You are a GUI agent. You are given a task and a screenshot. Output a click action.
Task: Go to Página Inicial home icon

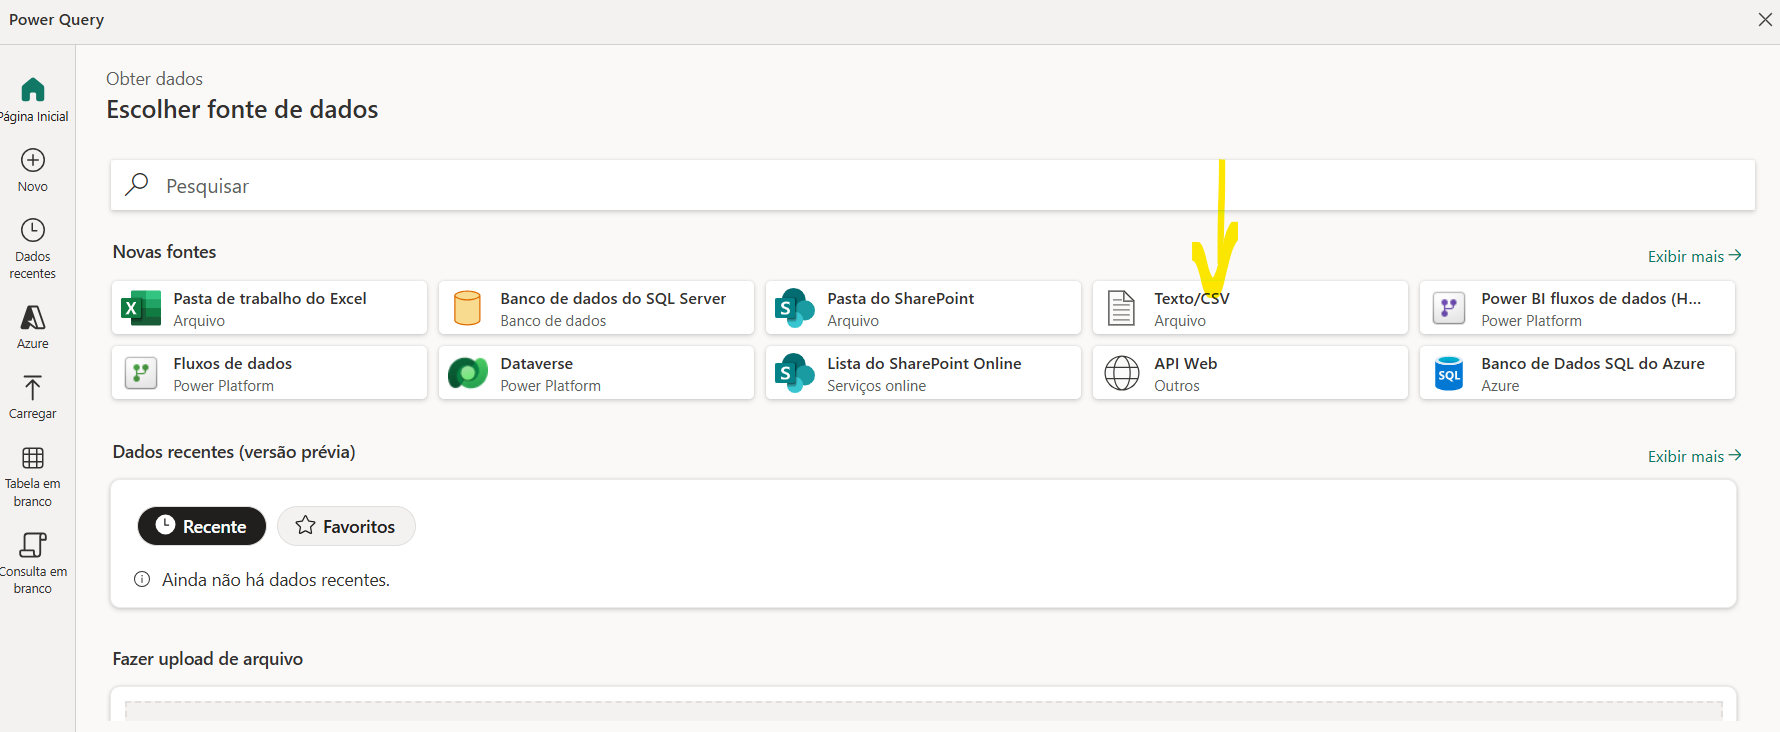pyautogui.click(x=33, y=90)
